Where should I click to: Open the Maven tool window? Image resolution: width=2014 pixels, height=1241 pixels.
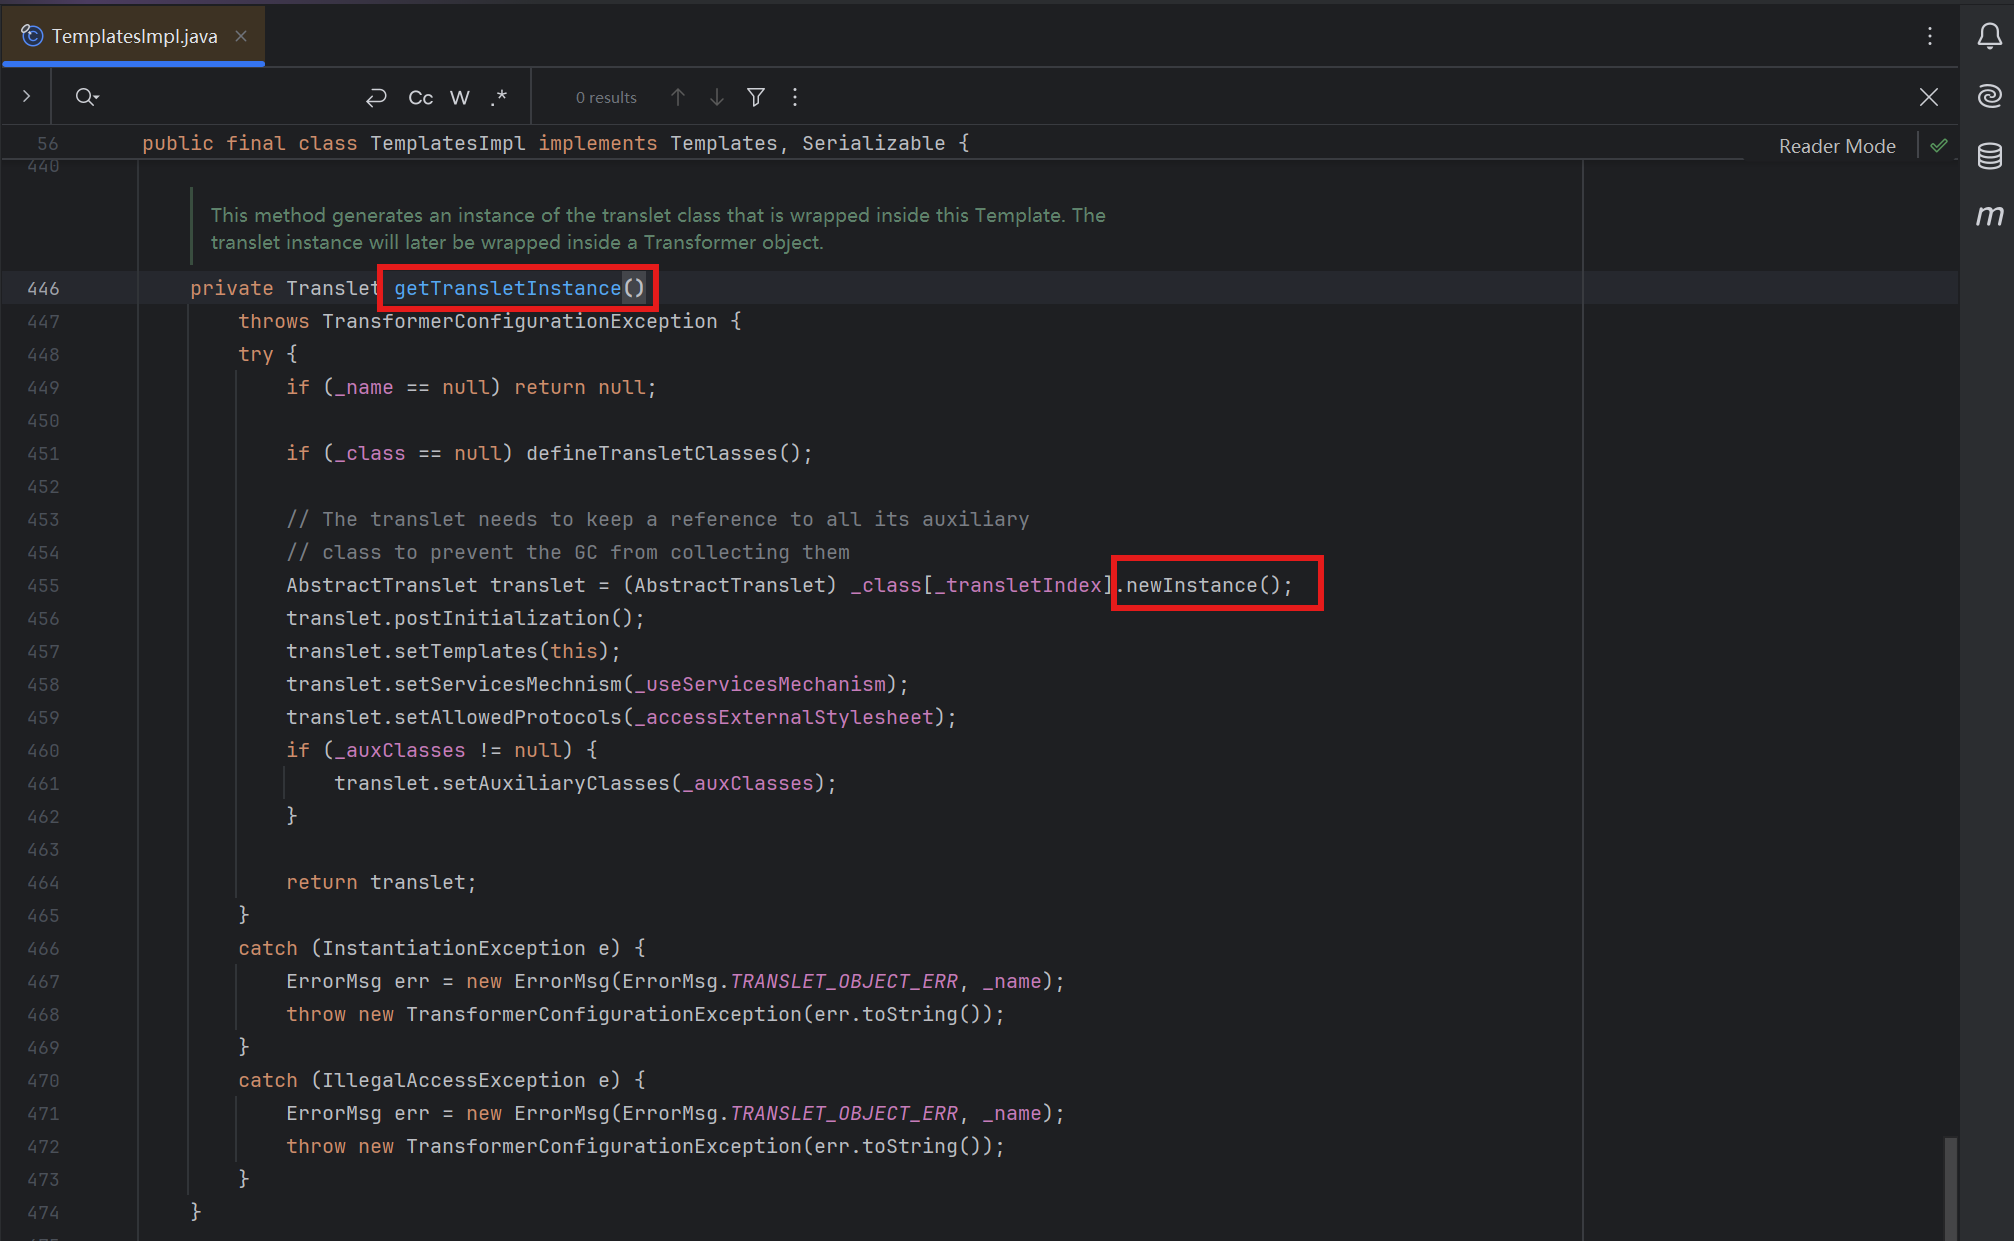click(1989, 215)
